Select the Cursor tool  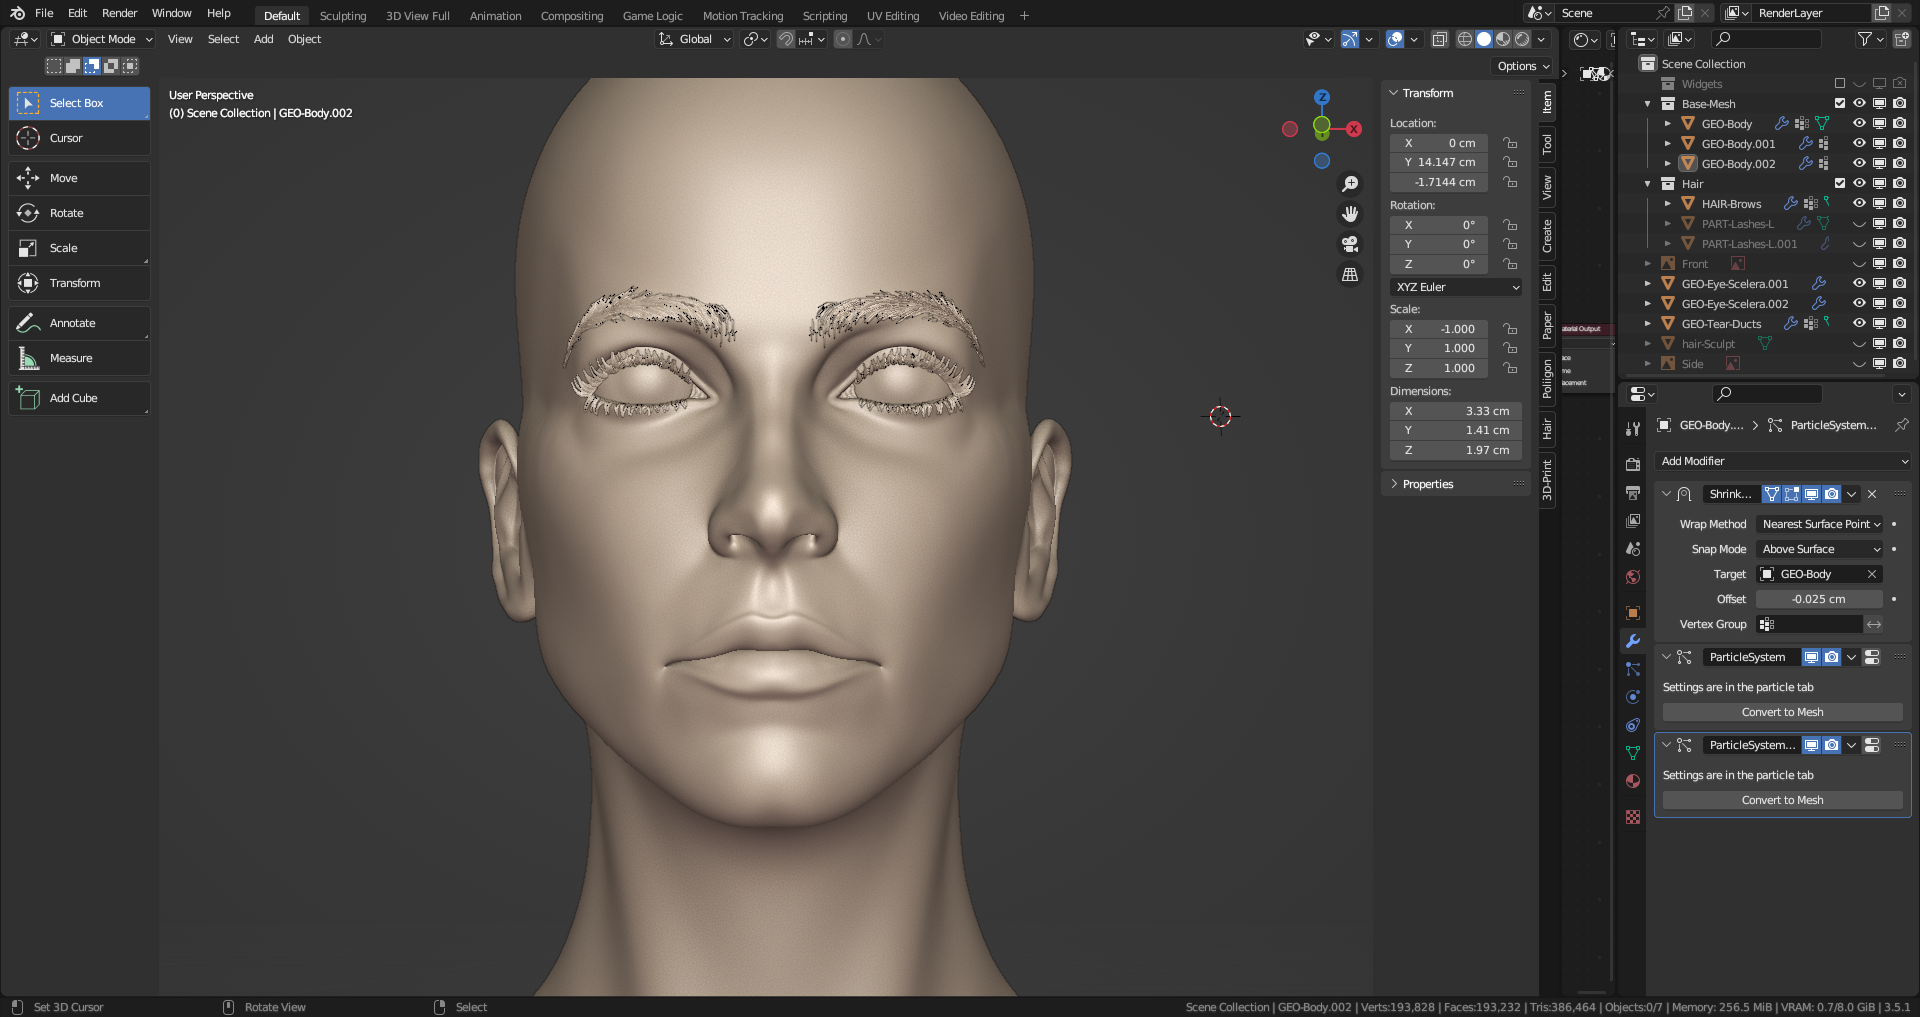[x=79, y=138]
